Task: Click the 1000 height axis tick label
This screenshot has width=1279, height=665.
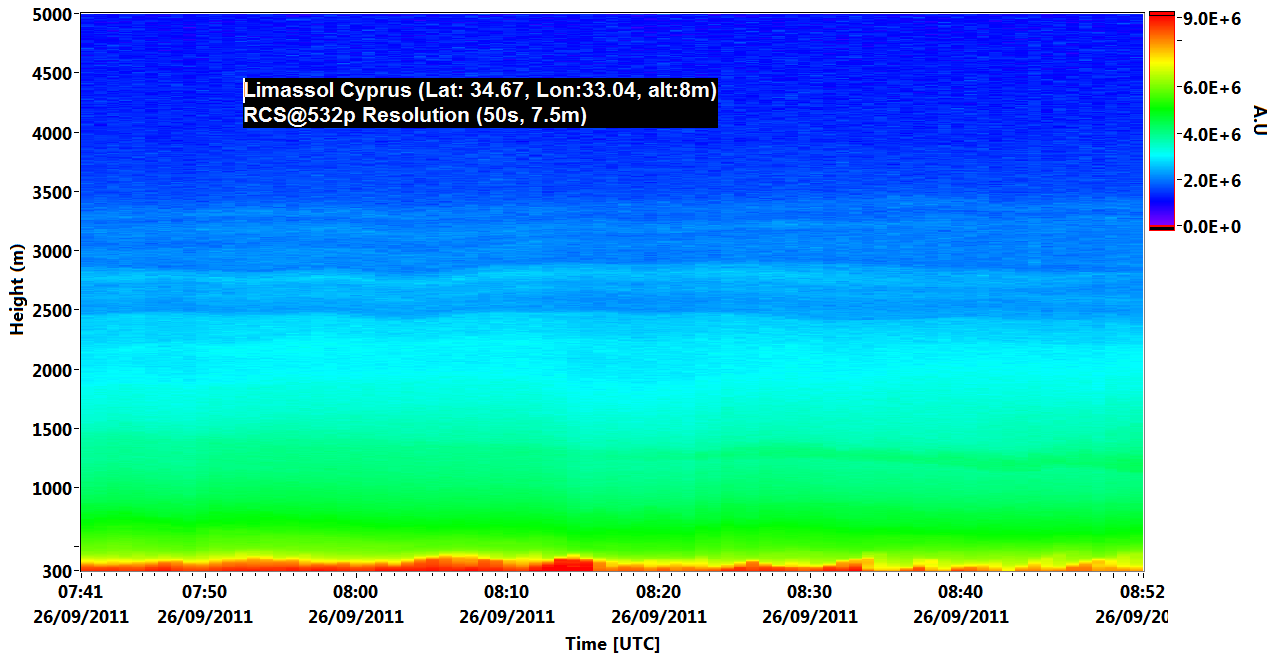Action: click(x=50, y=489)
